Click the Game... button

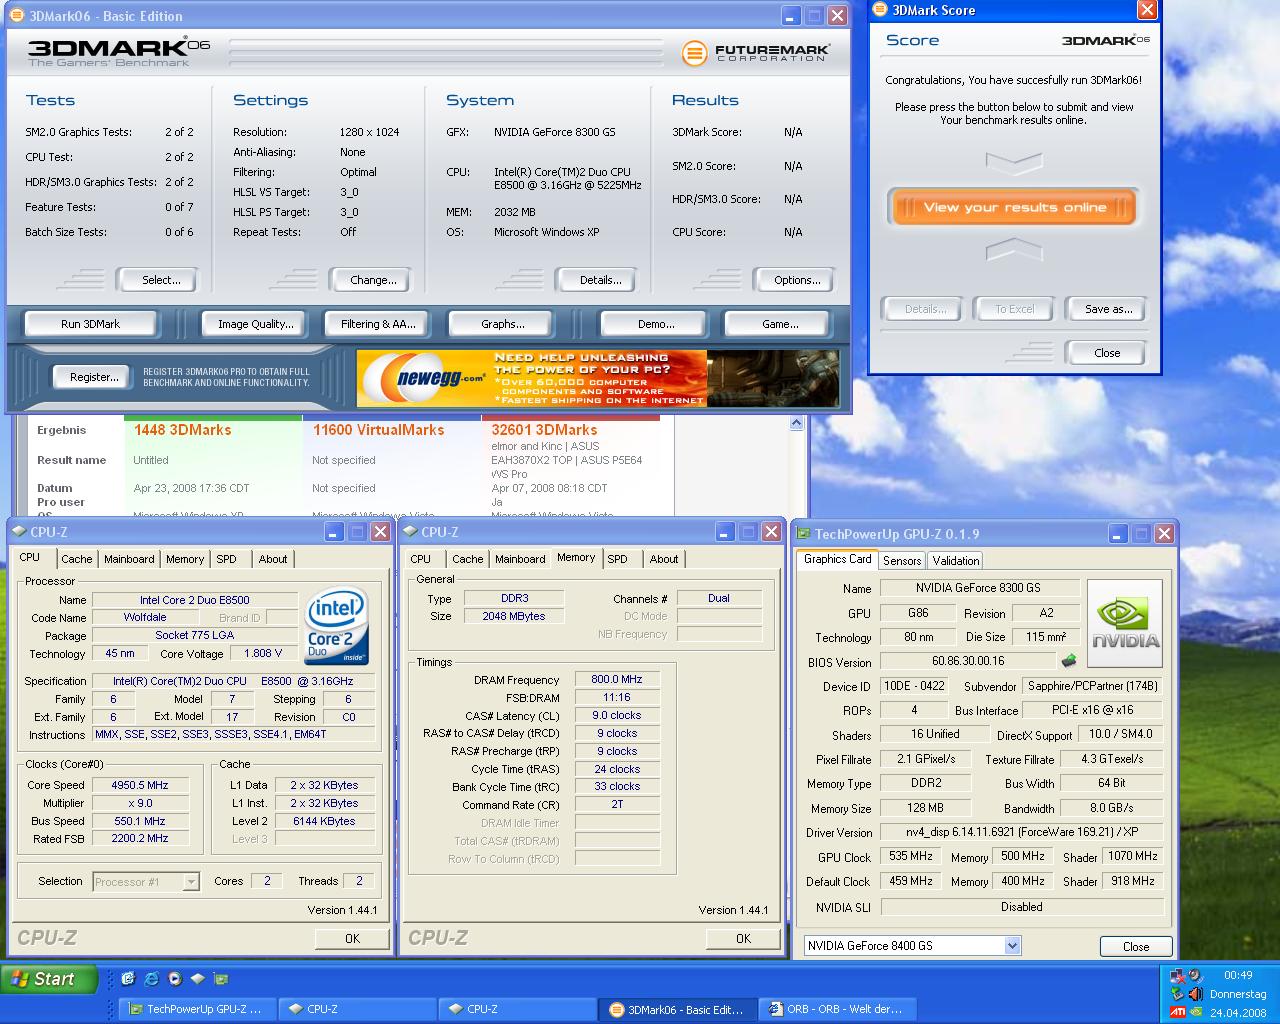780,324
